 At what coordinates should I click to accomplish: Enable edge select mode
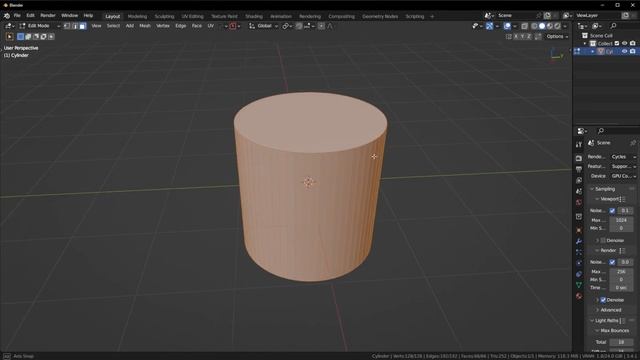75,26
